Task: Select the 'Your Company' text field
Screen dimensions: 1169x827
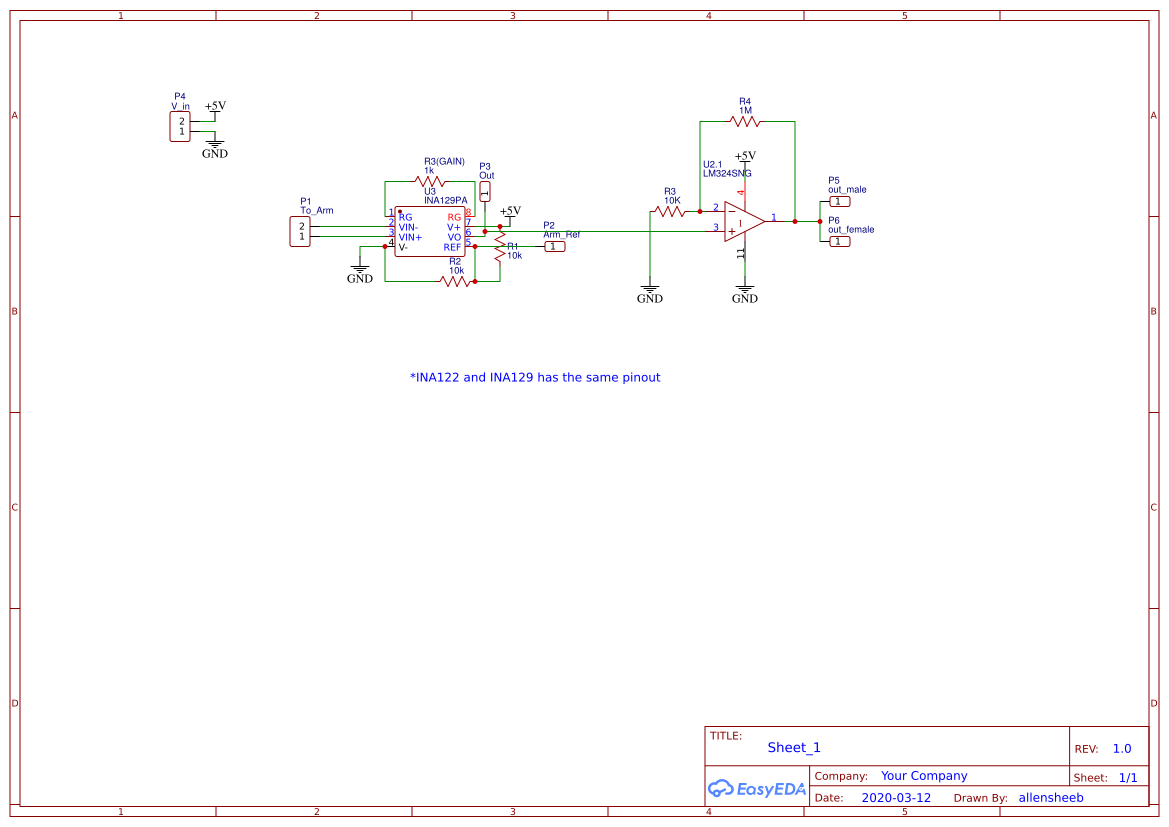Action: tap(924, 776)
